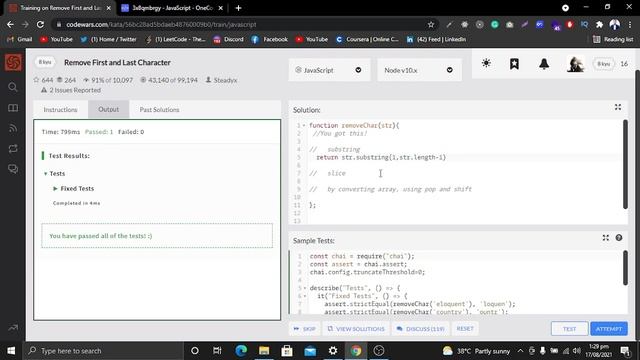Image resolution: width=640 pixels, height=360 pixels.
Task: Open the Discord bookmark
Action: 229,39
